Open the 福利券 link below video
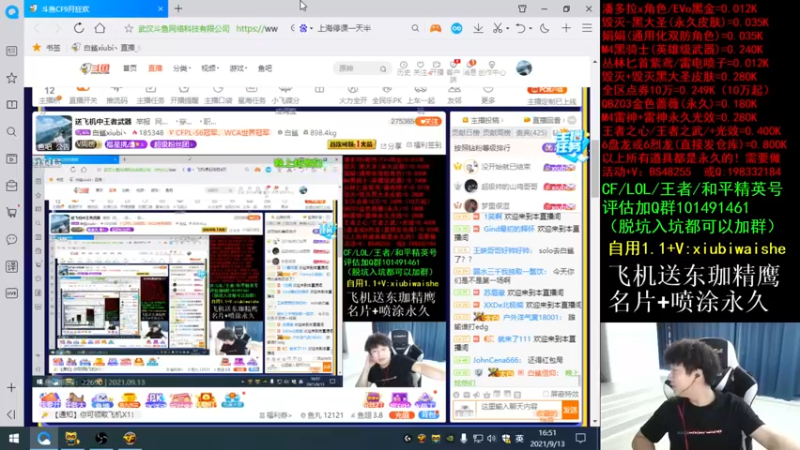The width and height of the screenshot is (800, 450). pos(276,415)
